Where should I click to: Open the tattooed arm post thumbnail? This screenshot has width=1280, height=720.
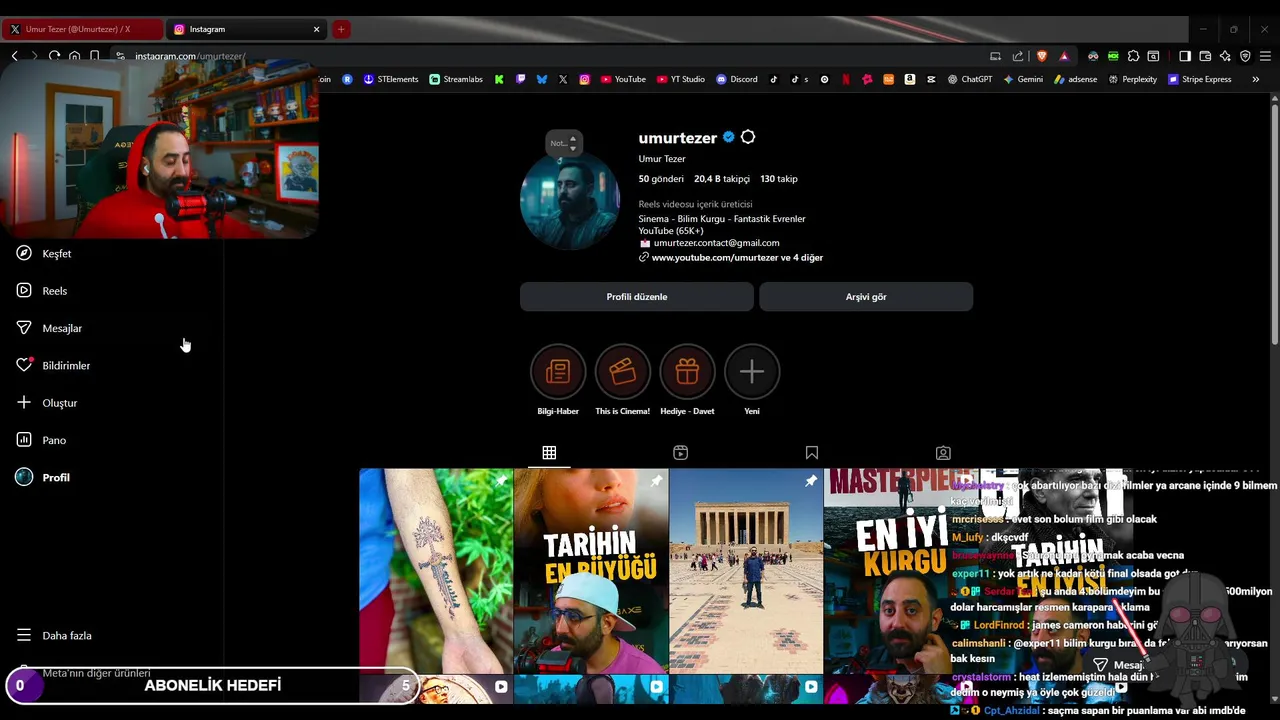click(x=436, y=571)
